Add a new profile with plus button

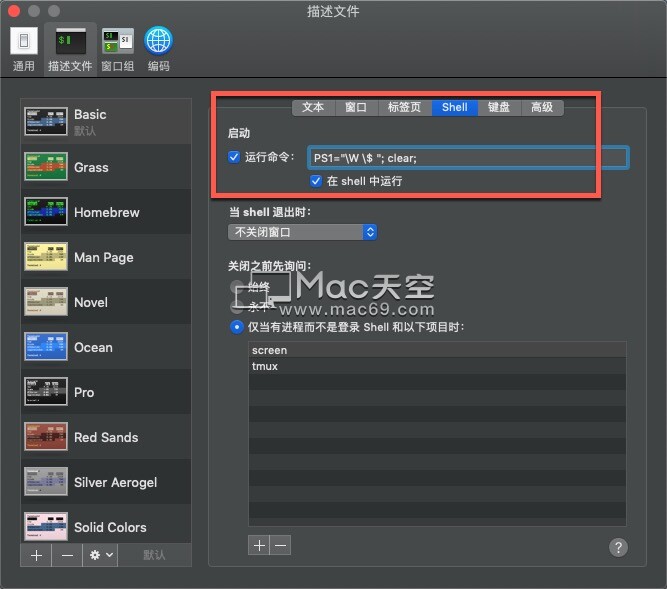click(36, 555)
